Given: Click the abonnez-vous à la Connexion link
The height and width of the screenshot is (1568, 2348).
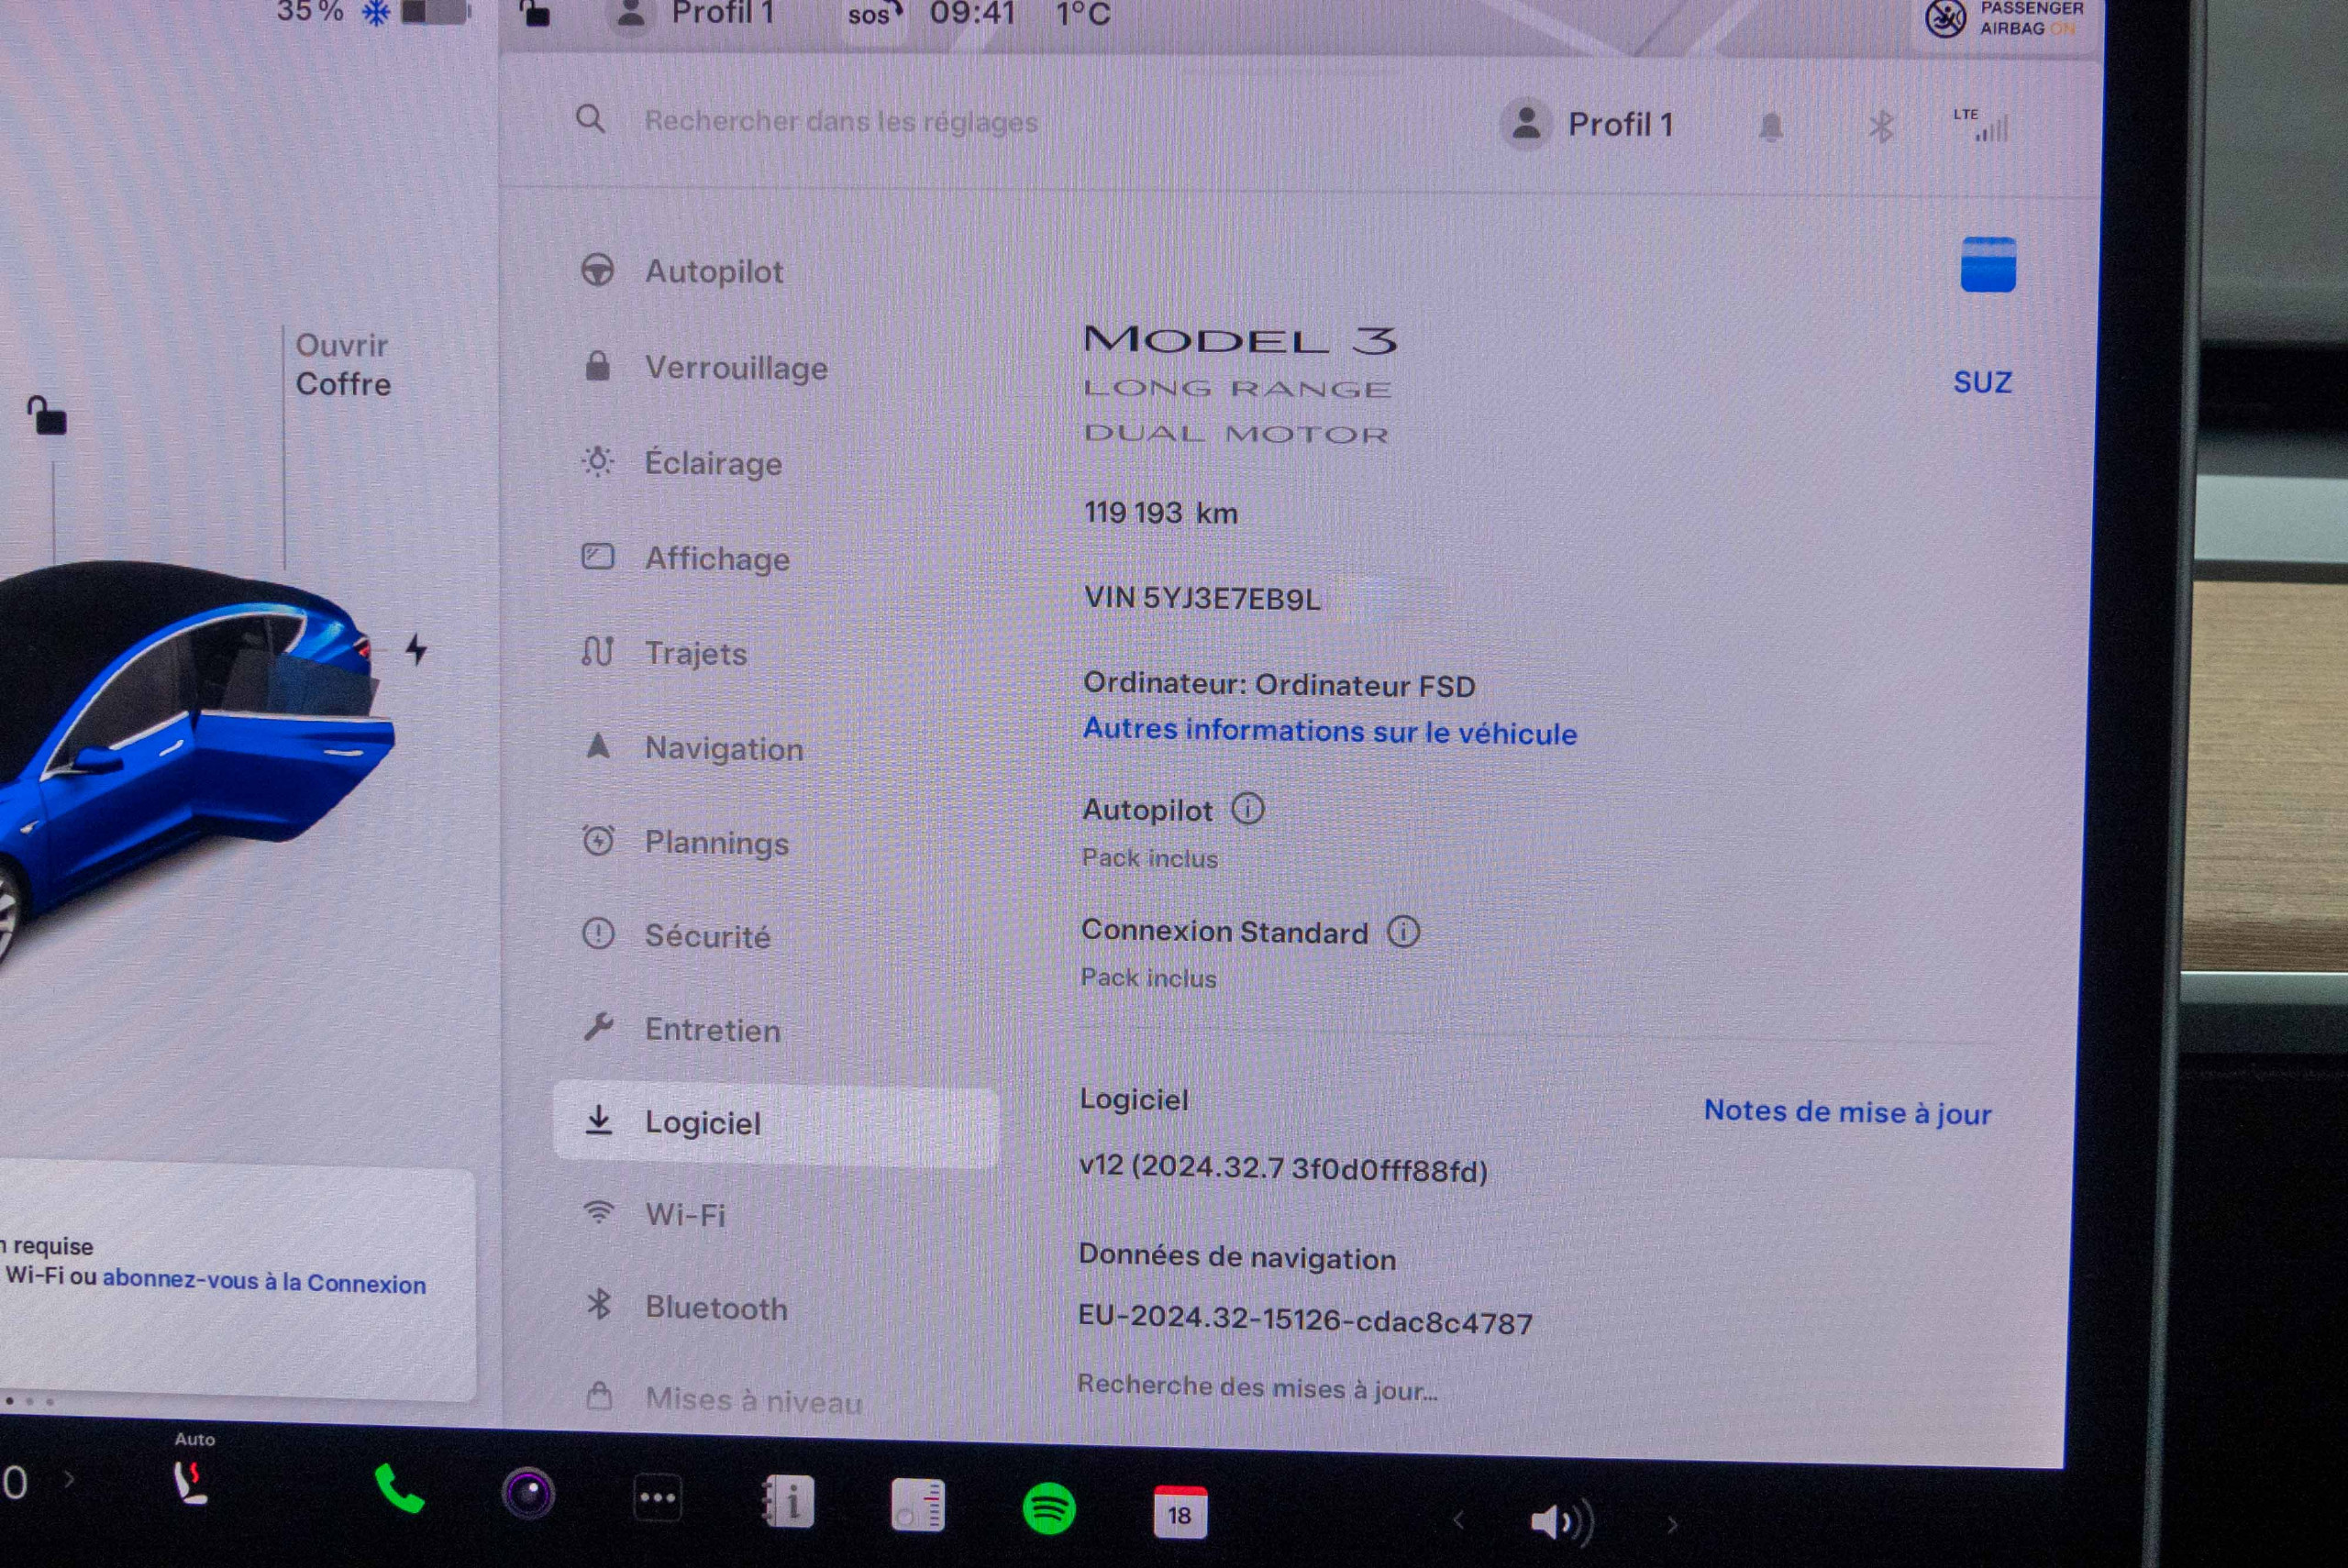Looking at the screenshot, I should pyautogui.click(x=264, y=1283).
